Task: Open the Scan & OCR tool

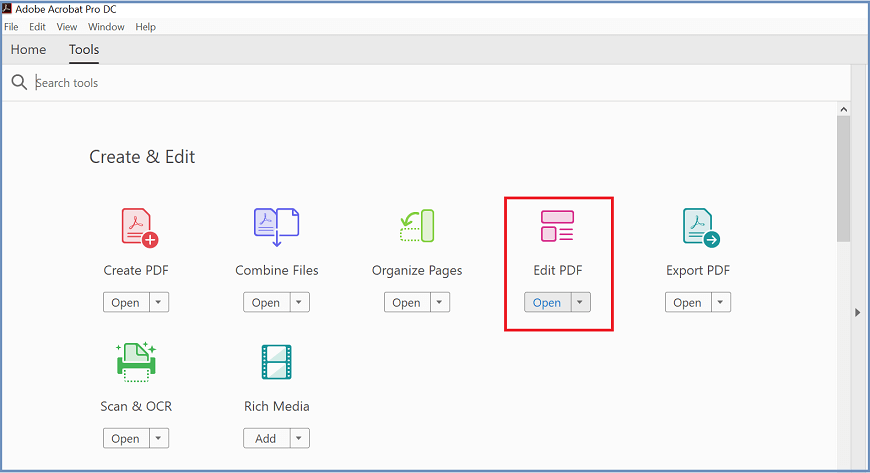Action: tap(125, 439)
